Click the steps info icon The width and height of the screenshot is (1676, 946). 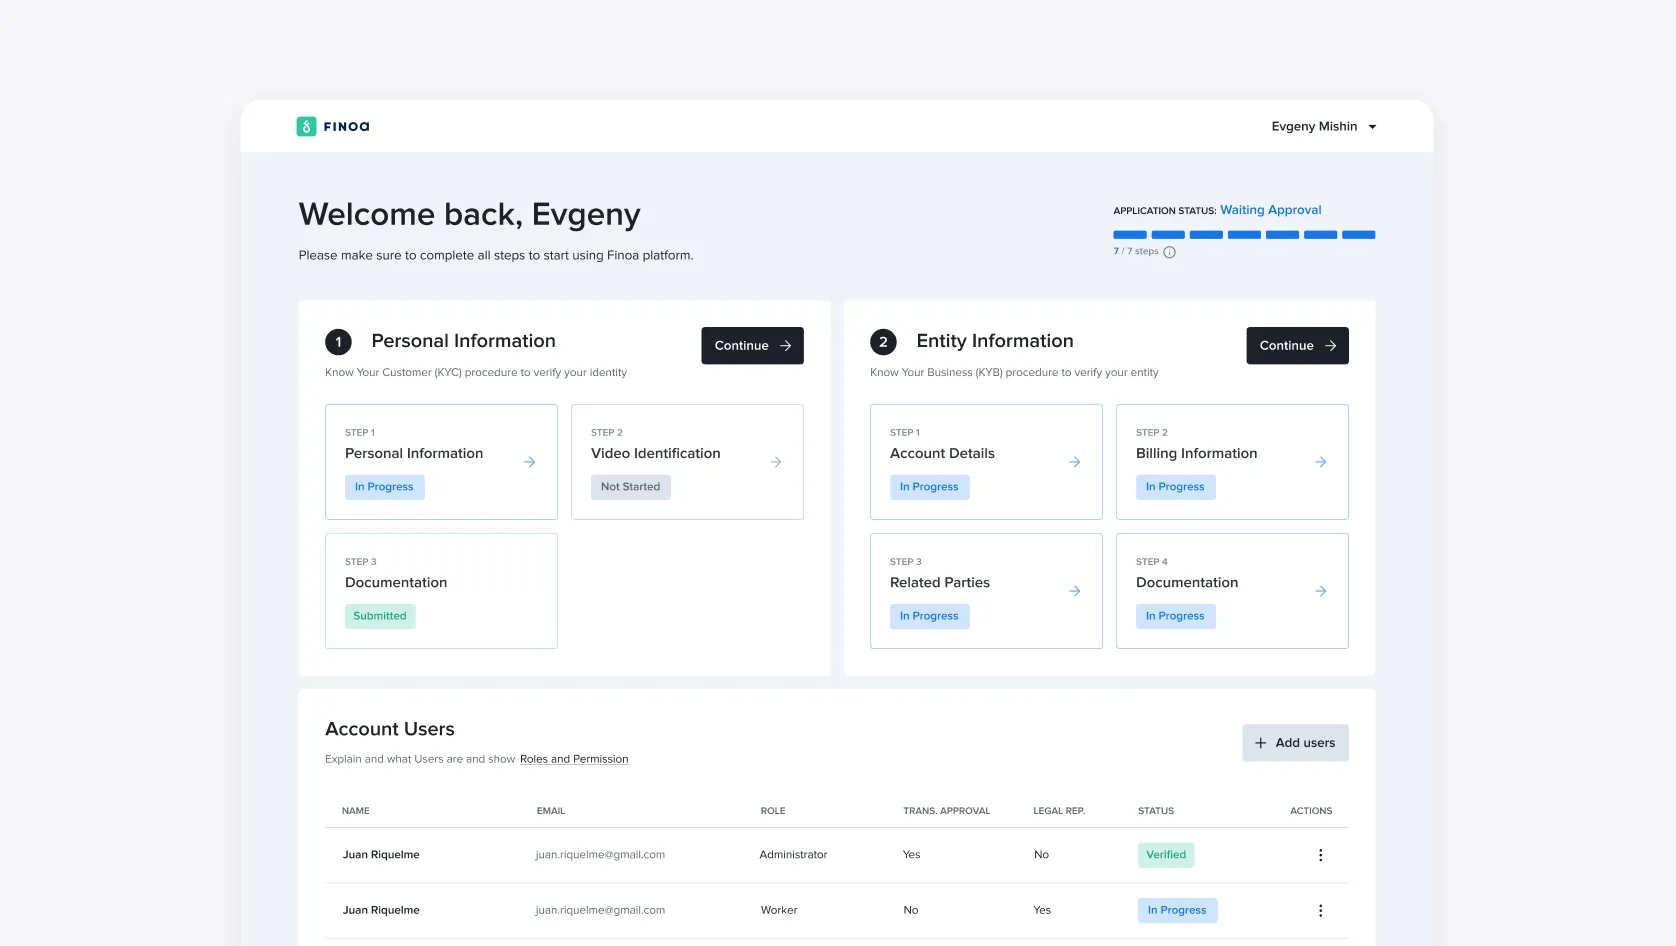coord(1169,252)
